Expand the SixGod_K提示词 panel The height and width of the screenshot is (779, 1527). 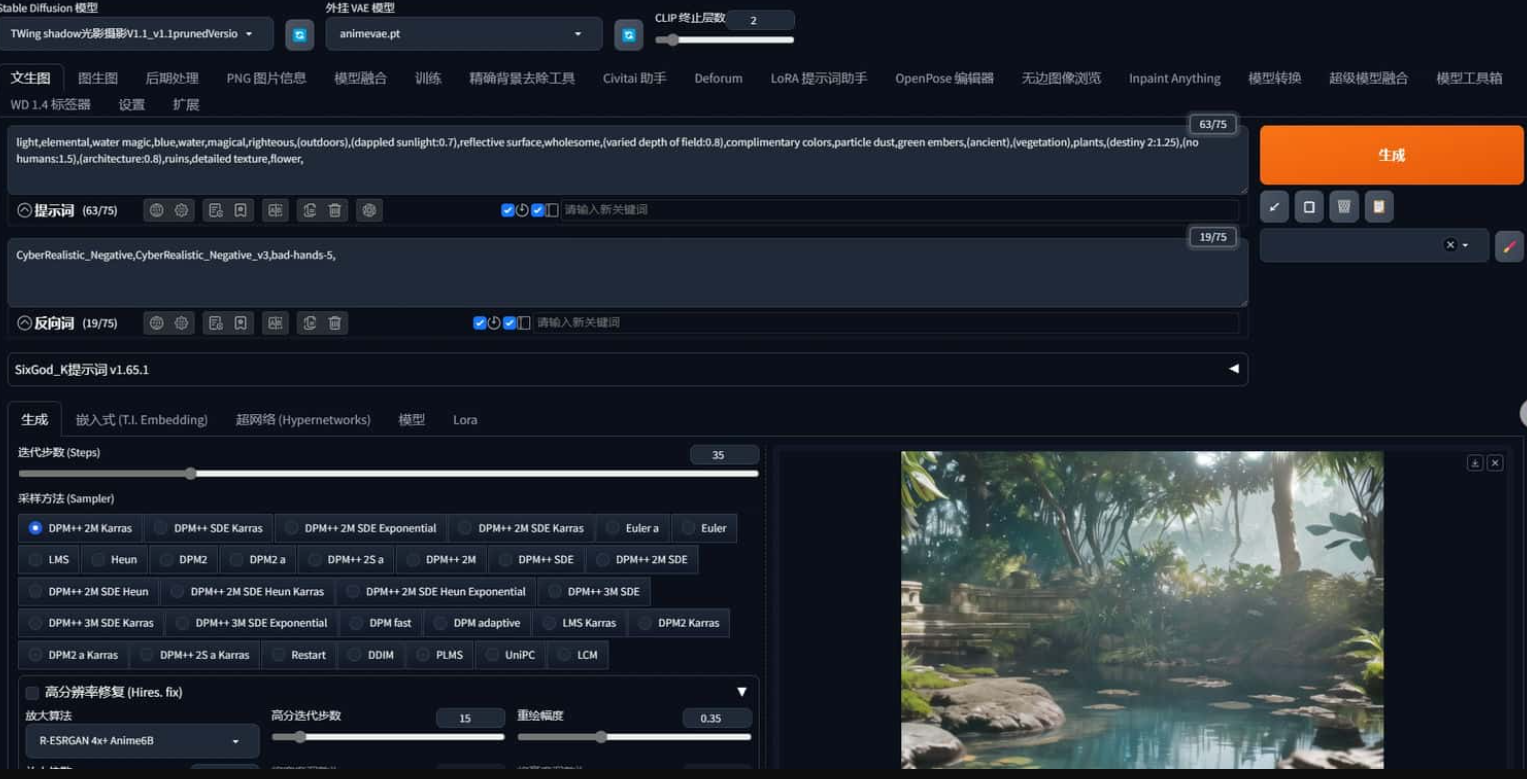(x=1233, y=369)
